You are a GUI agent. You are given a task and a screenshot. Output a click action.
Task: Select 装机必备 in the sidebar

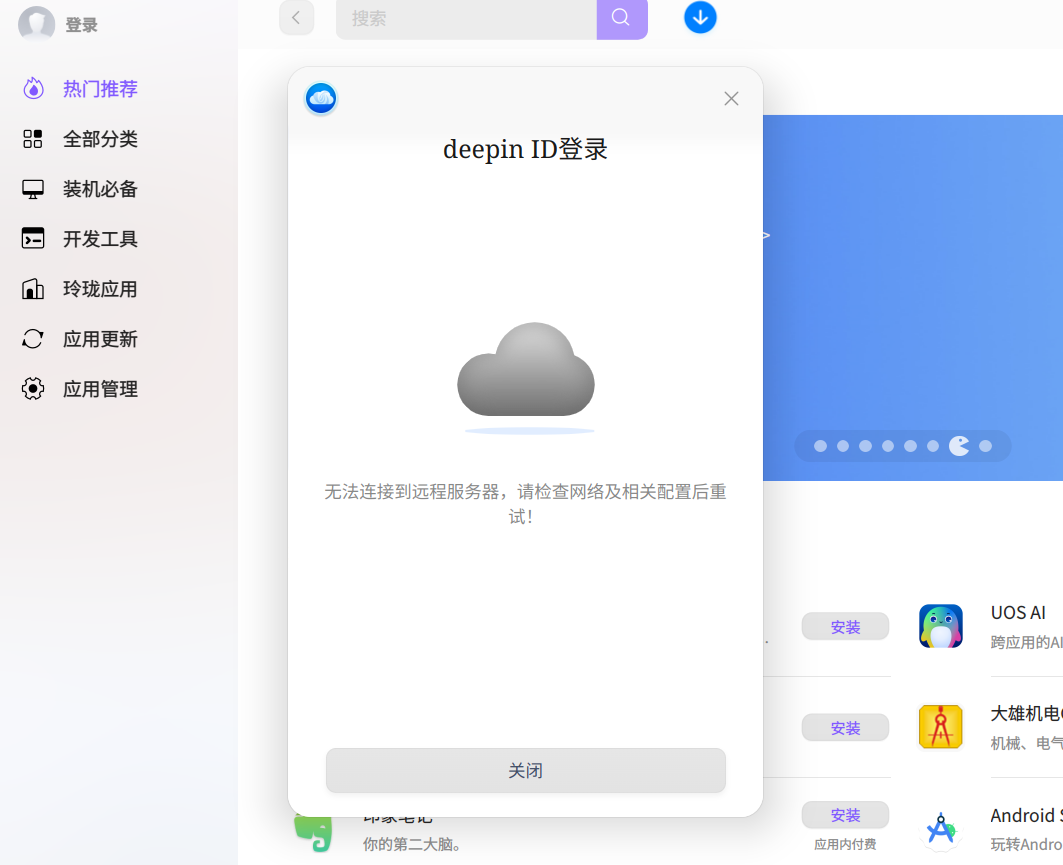tap(80, 189)
